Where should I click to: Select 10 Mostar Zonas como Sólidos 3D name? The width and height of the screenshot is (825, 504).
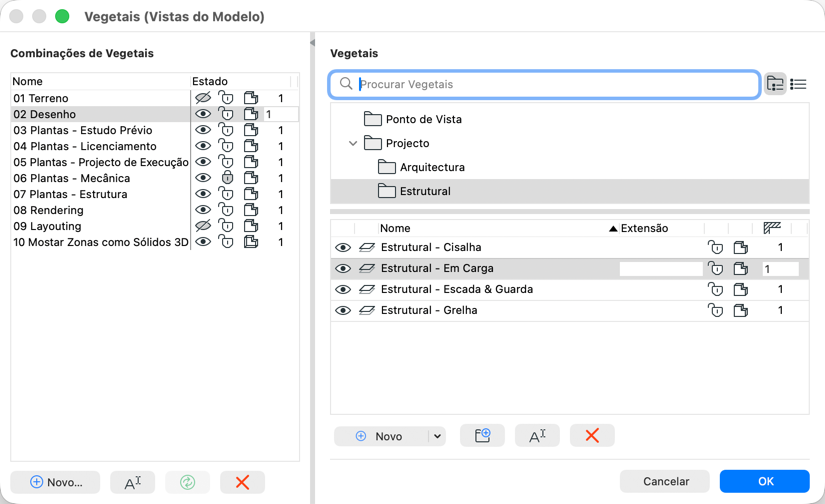(100, 242)
